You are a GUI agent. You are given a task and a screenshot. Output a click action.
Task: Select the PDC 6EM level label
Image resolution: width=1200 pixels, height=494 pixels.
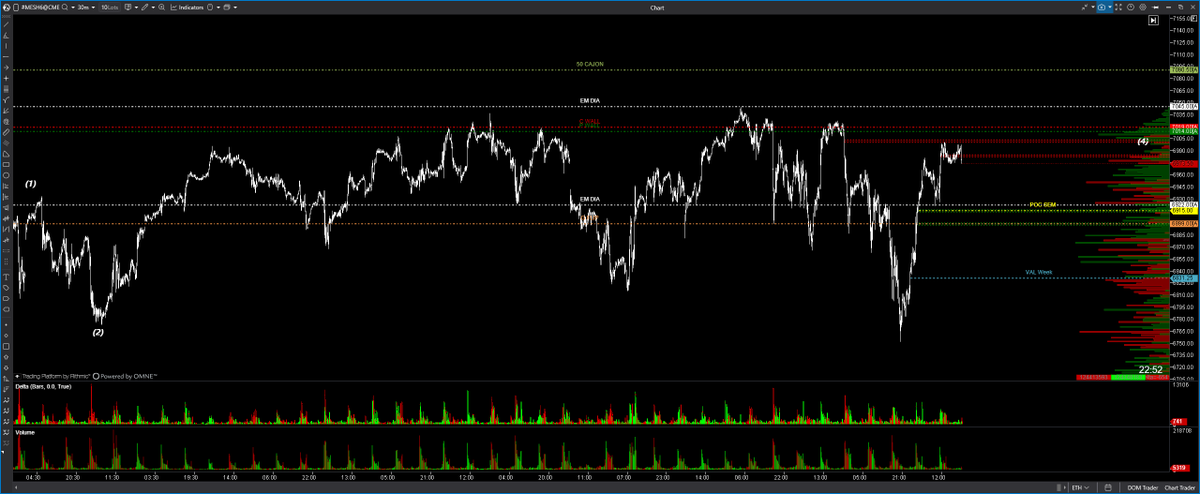1043,204
